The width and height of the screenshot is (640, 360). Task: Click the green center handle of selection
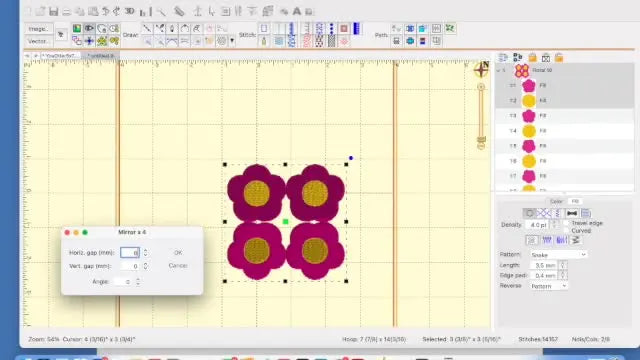coord(285,222)
